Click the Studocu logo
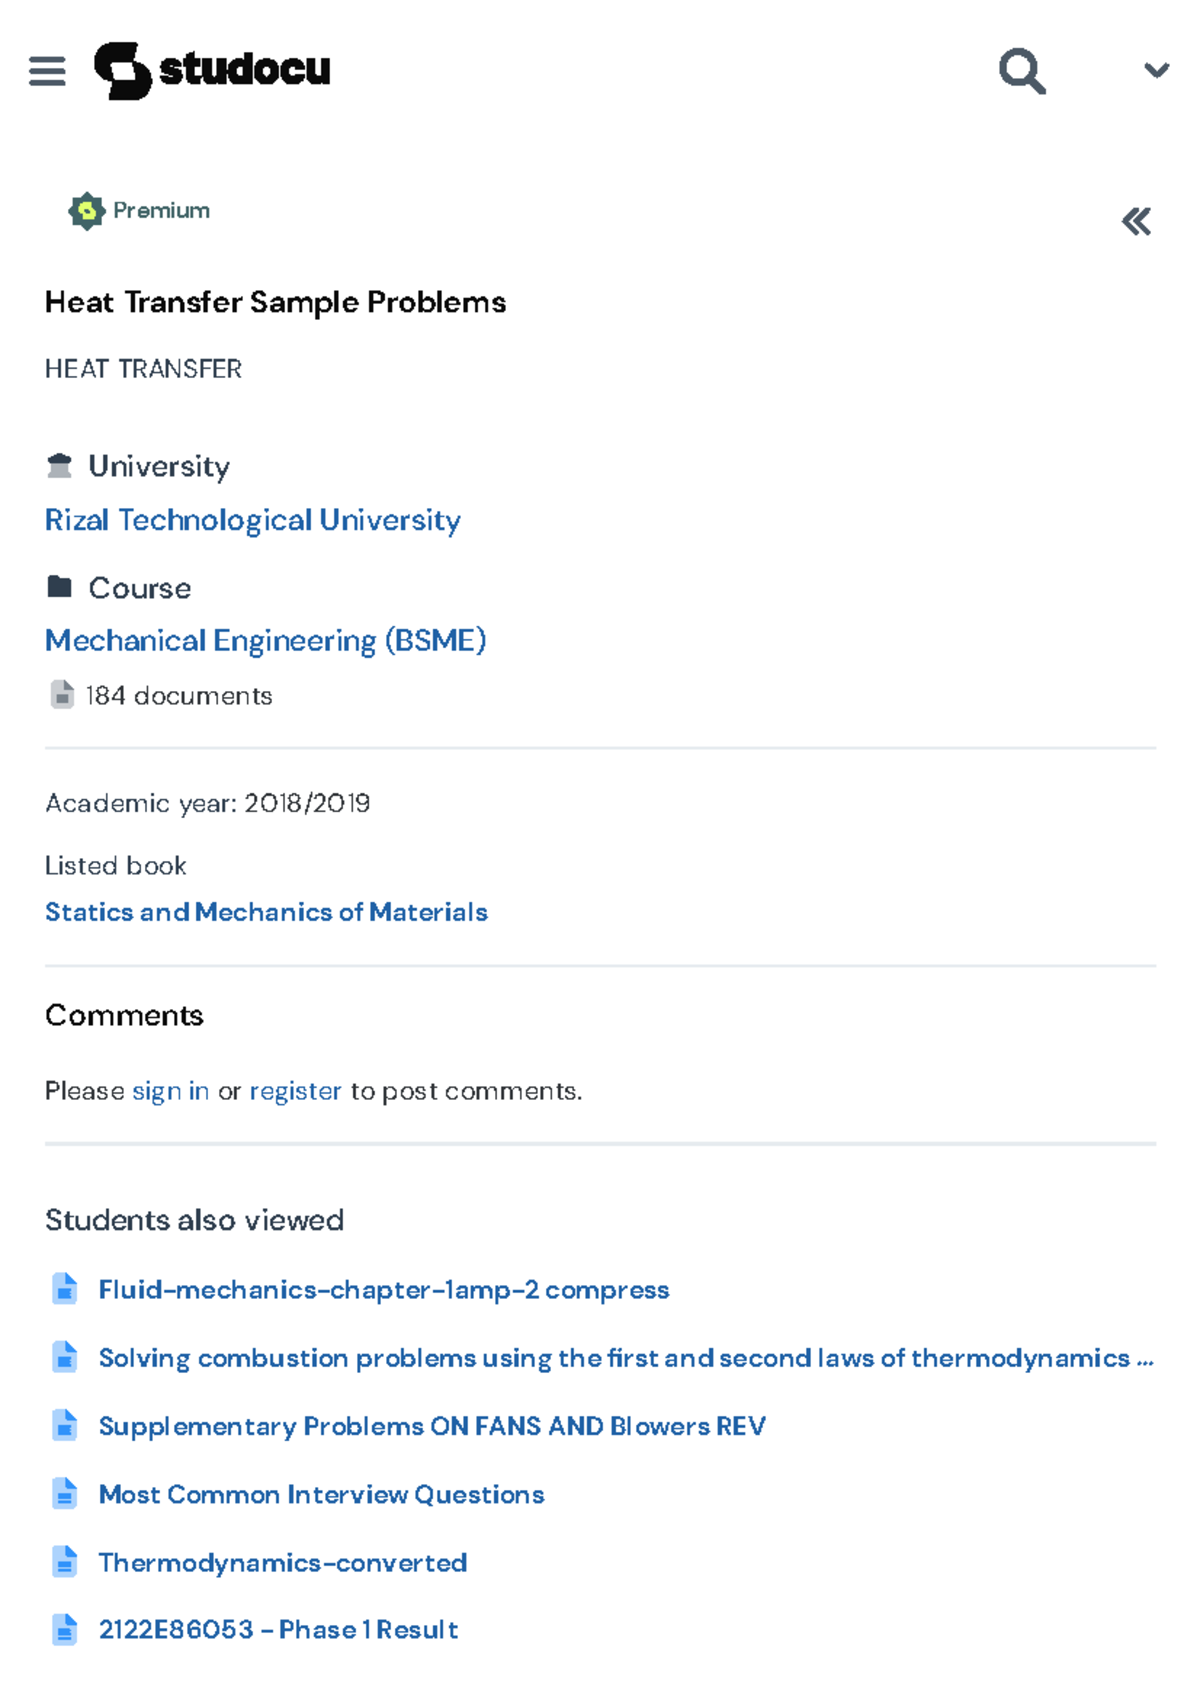 (x=212, y=70)
